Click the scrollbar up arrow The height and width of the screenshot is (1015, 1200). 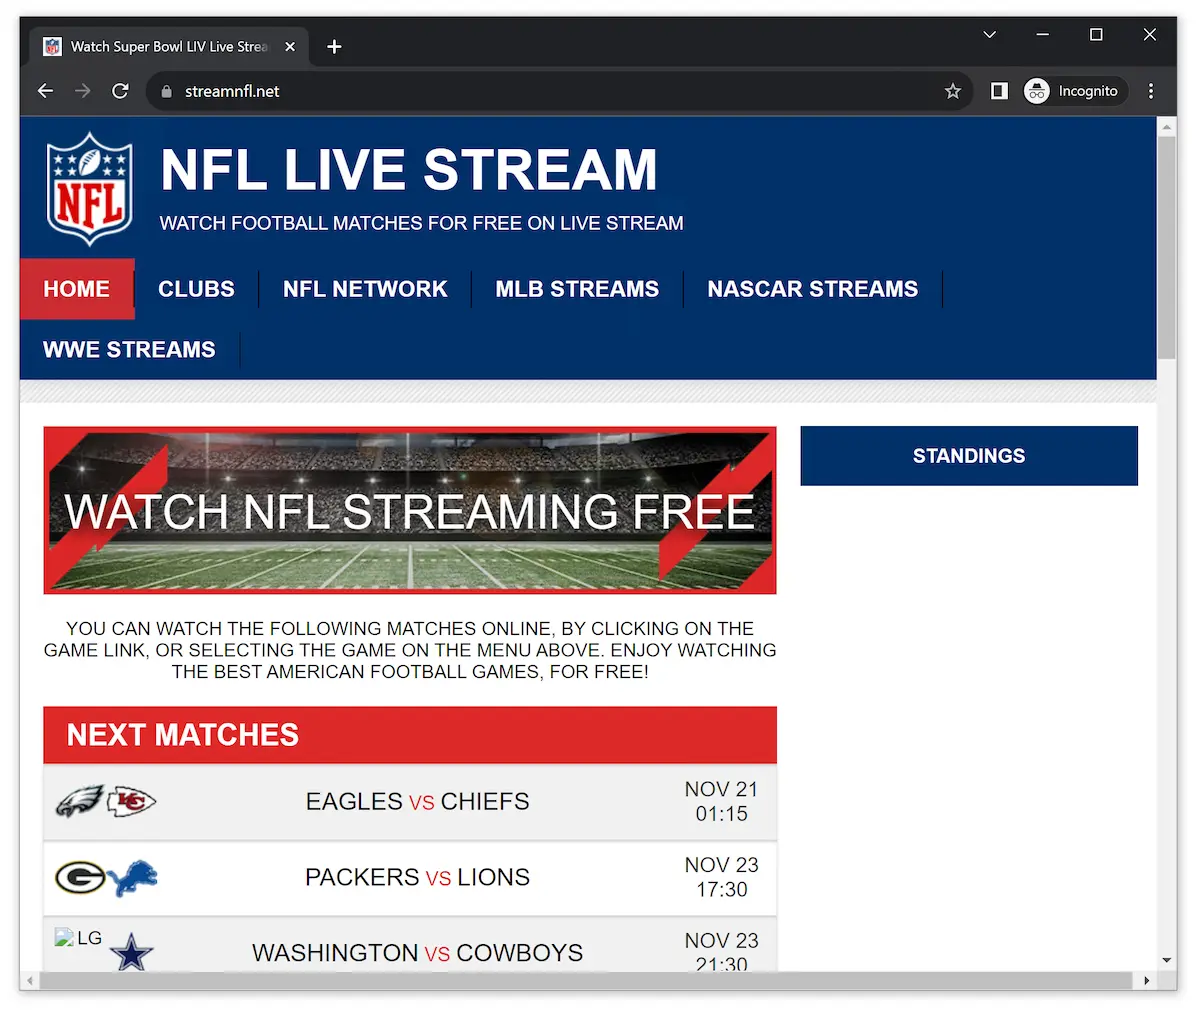click(x=1166, y=126)
